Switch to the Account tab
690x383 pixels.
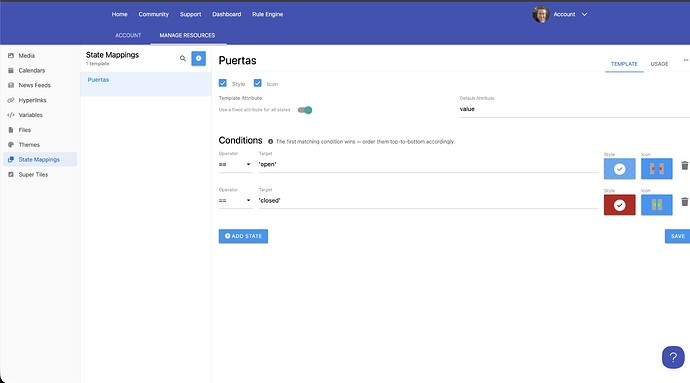click(128, 35)
